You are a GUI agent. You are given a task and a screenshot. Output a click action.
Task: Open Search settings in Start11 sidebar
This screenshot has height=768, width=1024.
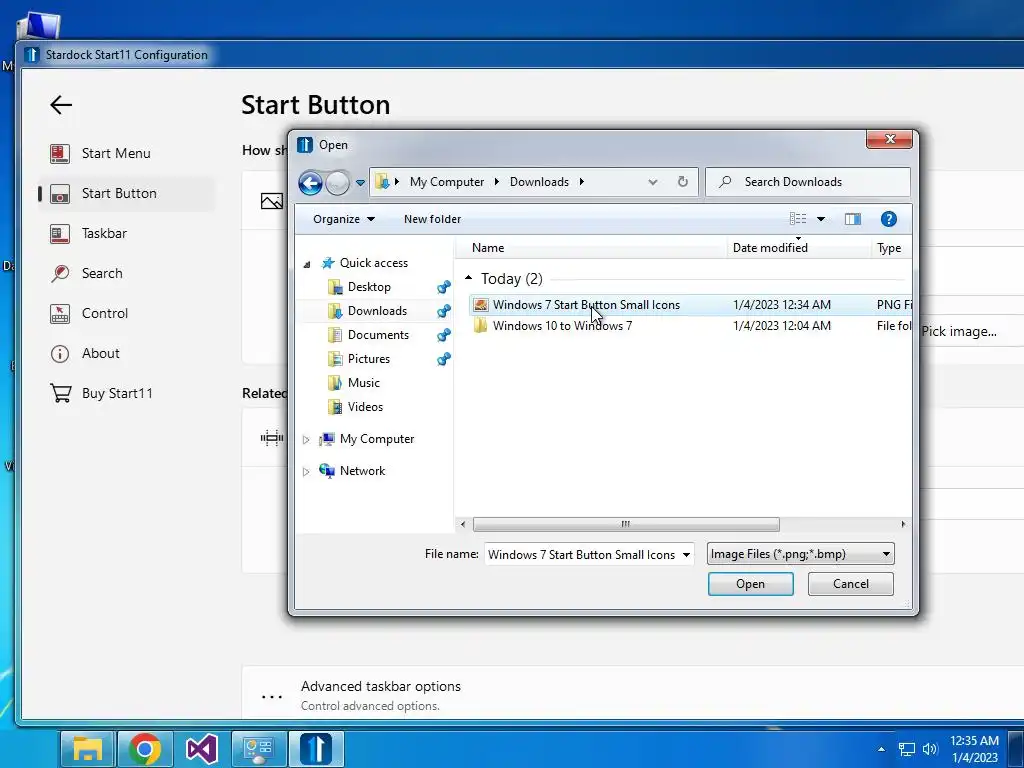point(102,273)
